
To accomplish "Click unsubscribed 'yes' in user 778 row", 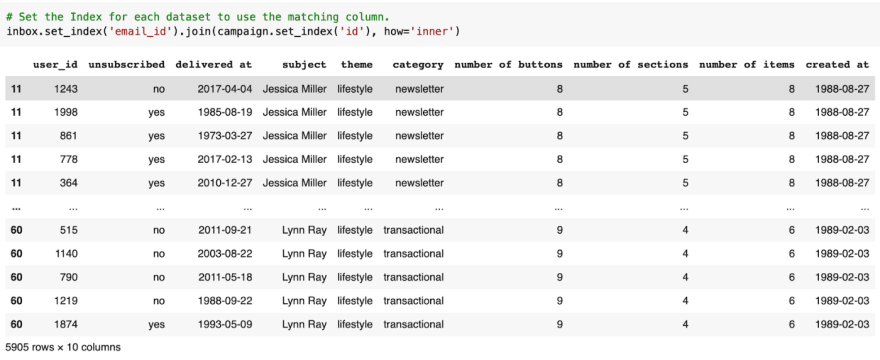I will [157, 160].
